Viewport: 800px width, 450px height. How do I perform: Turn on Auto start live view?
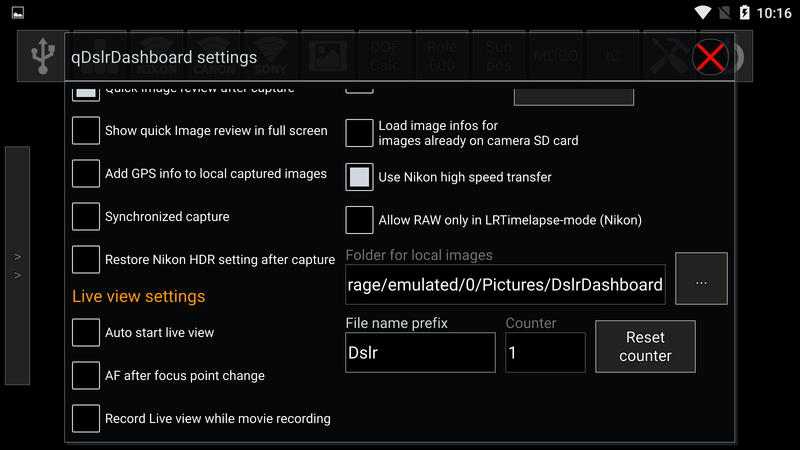click(x=86, y=333)
